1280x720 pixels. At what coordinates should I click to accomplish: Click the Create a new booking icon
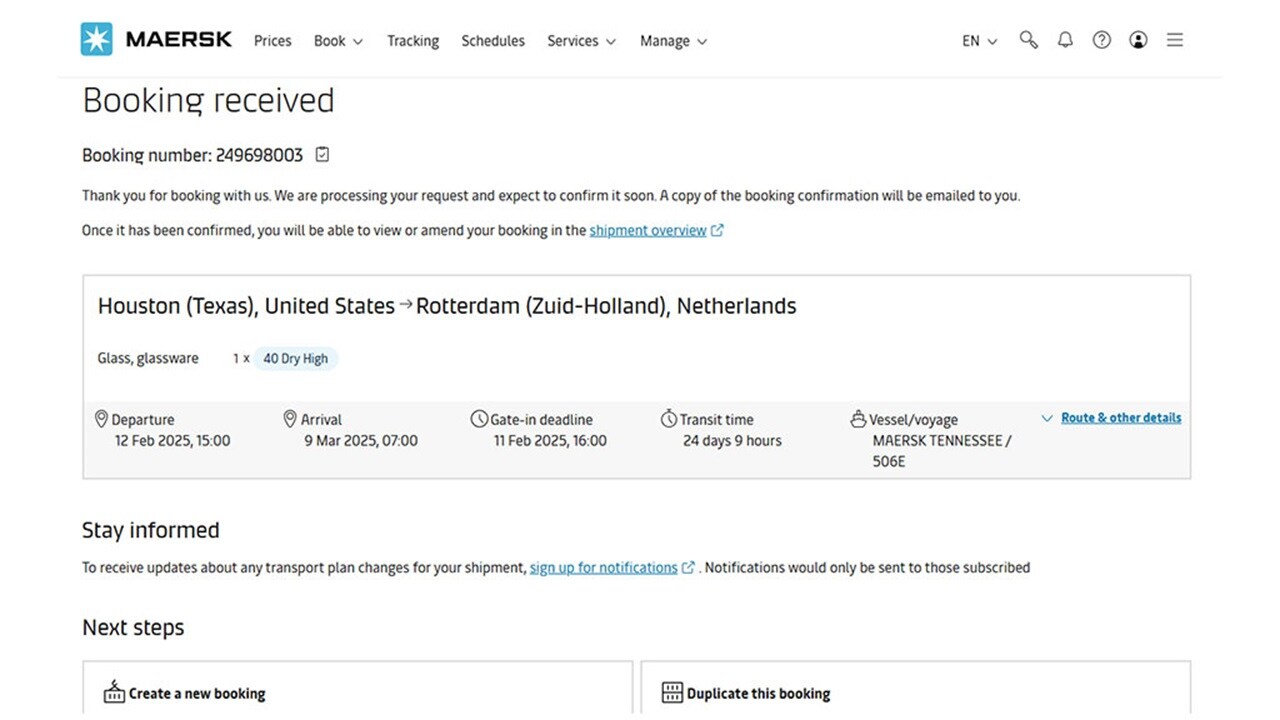point(113,692)
